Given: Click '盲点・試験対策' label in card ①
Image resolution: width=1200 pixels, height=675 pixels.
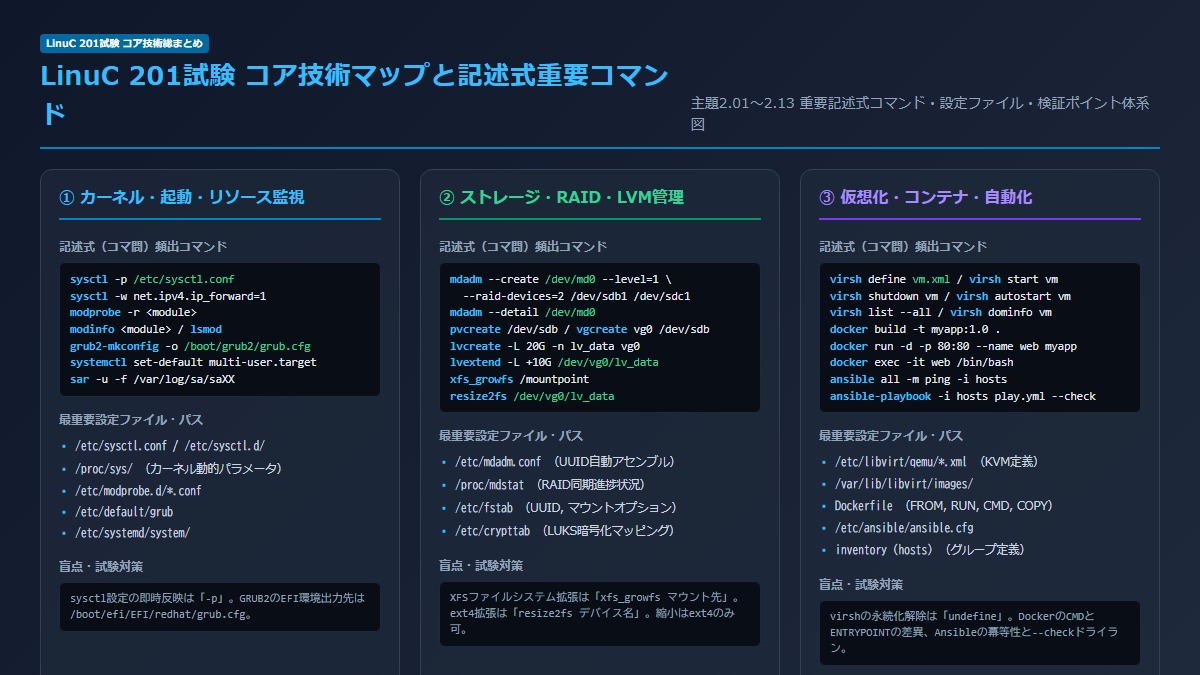Looking at the screenshot, I should 101,567.
